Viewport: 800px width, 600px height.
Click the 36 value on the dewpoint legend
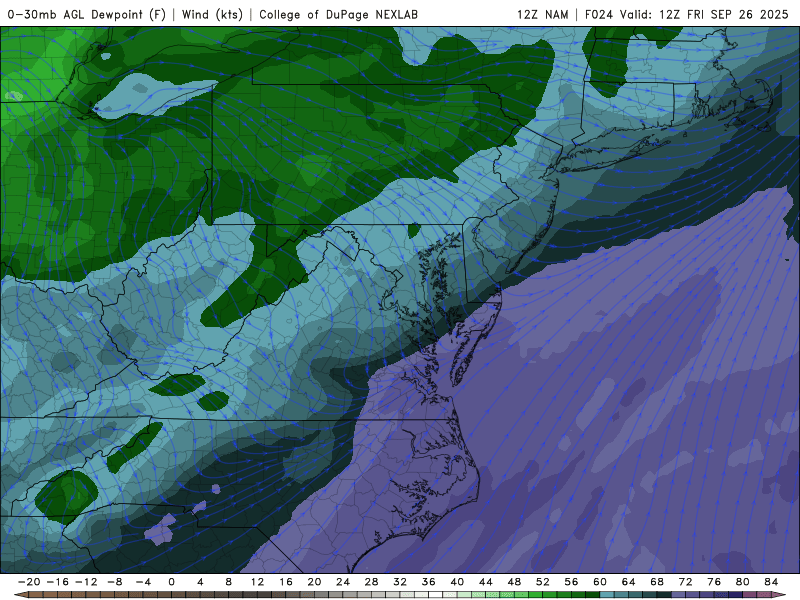[429, 582]
